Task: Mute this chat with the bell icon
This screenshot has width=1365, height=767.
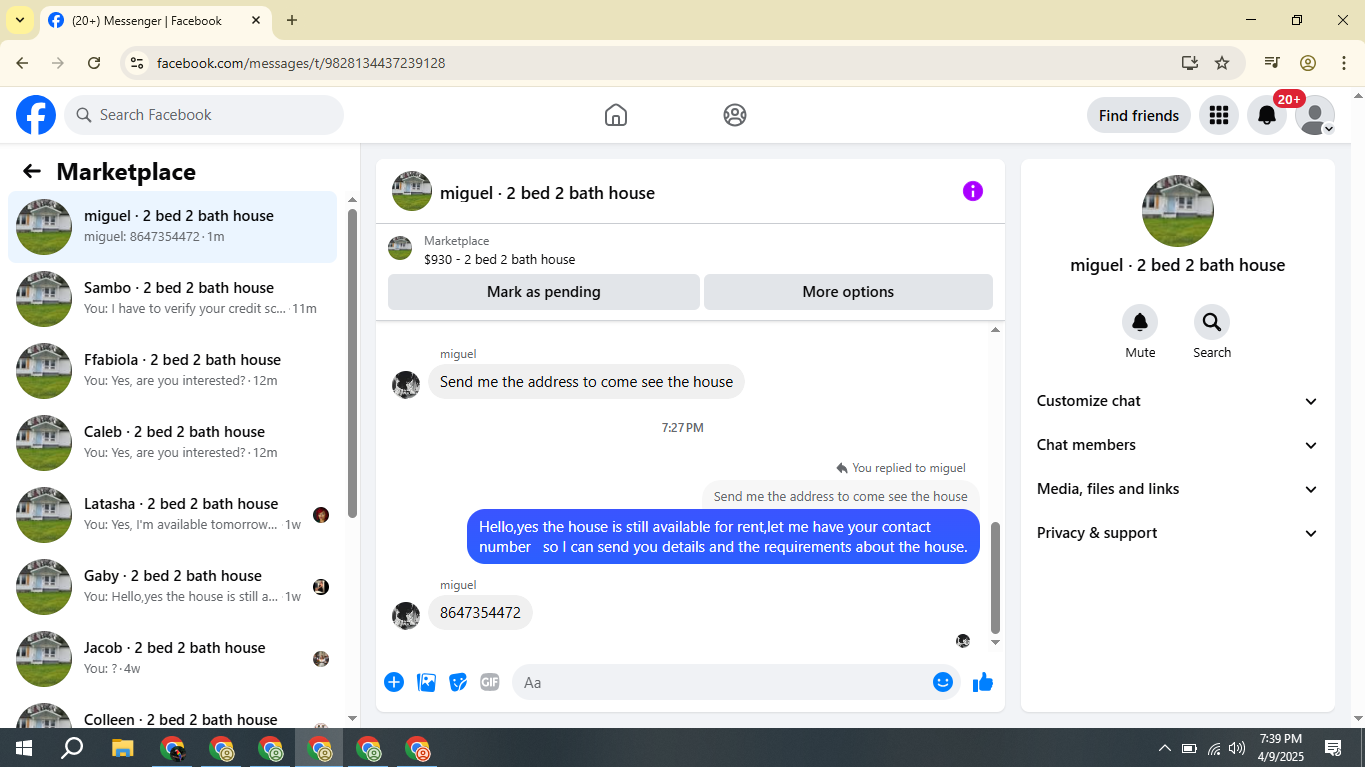Action: 1140,322
